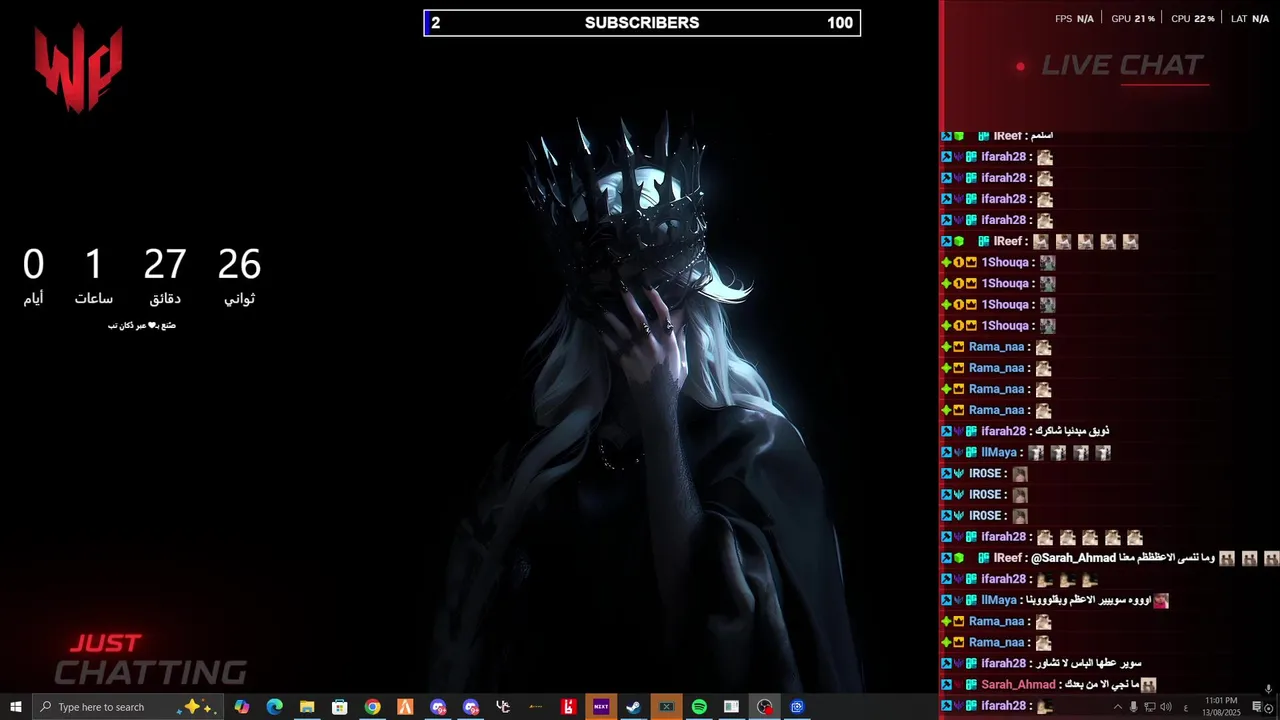Click the red WP channel logo

point(78,68)
